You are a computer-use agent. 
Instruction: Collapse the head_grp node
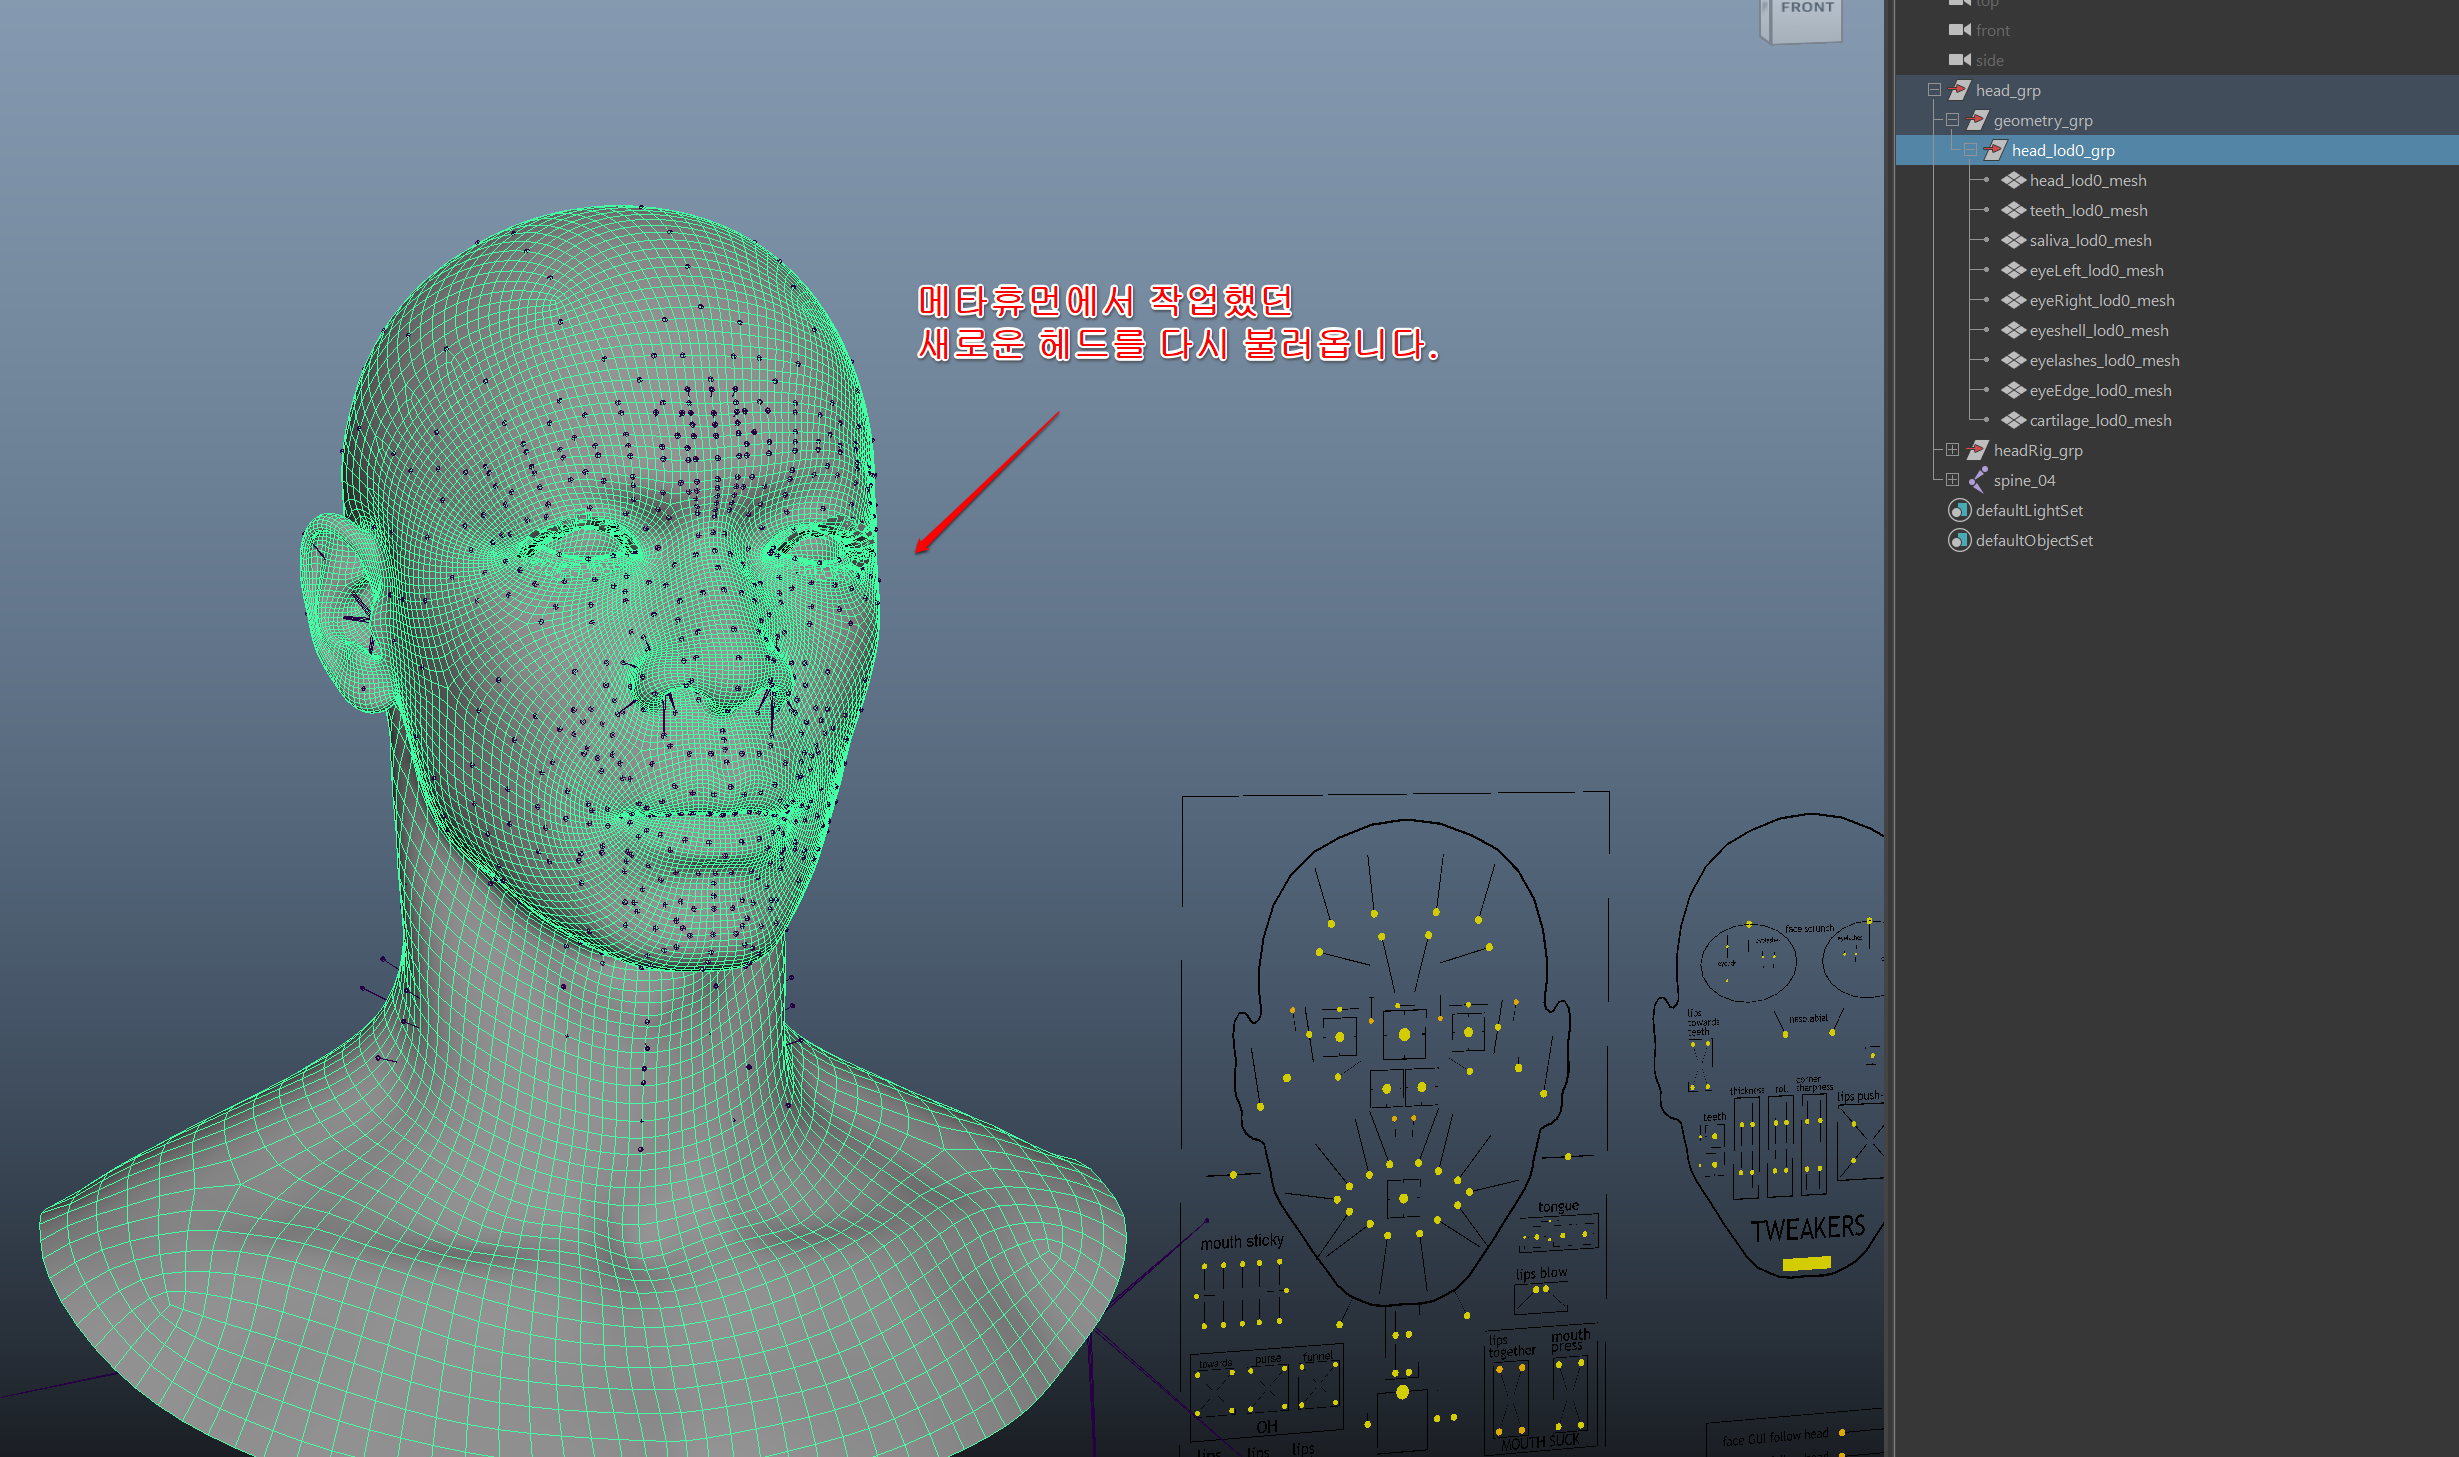coord(1934,90)
